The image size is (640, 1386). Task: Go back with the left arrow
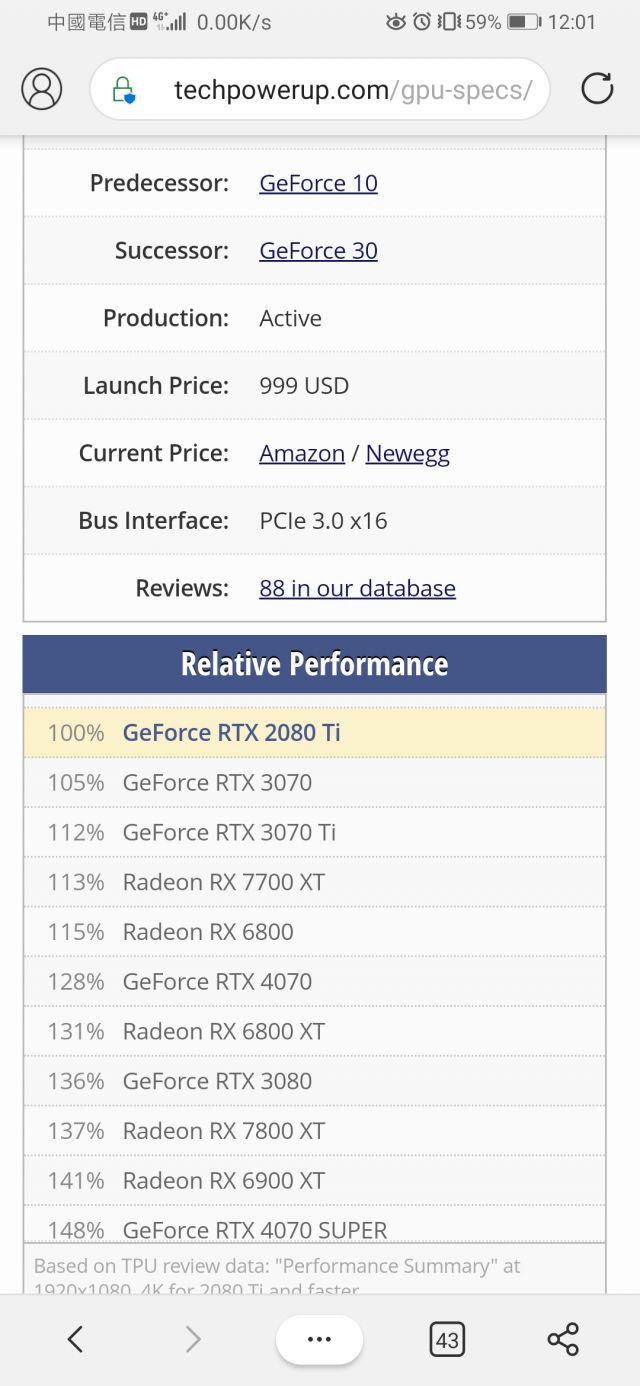tap(75, 1339)
